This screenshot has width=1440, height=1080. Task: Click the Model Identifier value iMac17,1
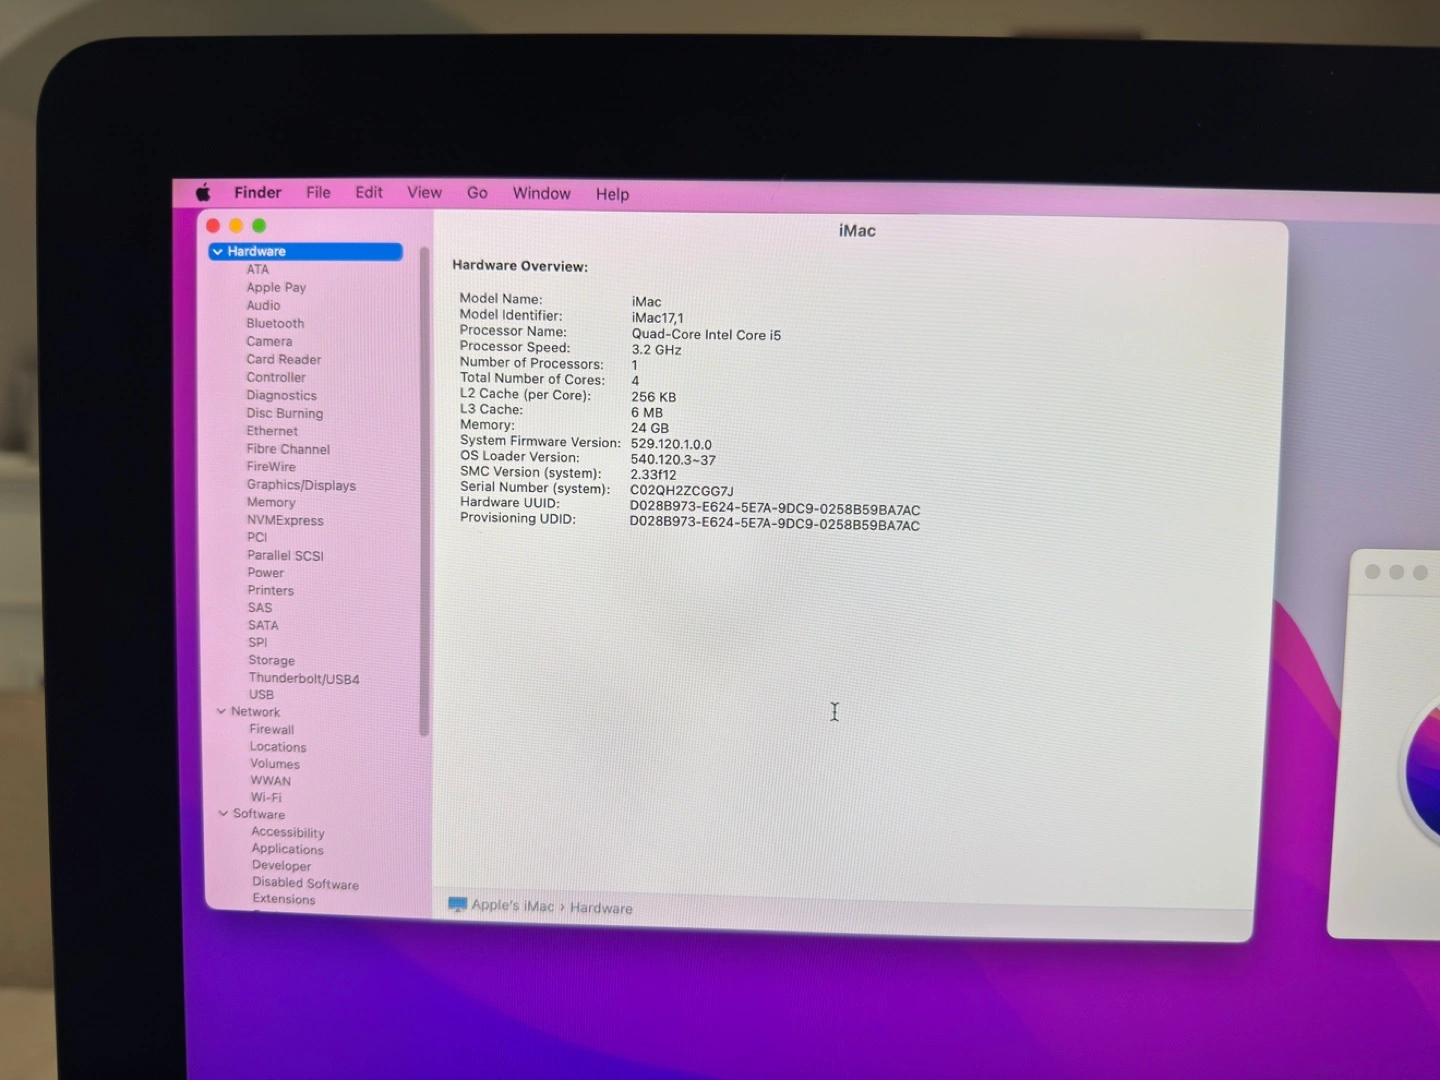pos(657,318)
